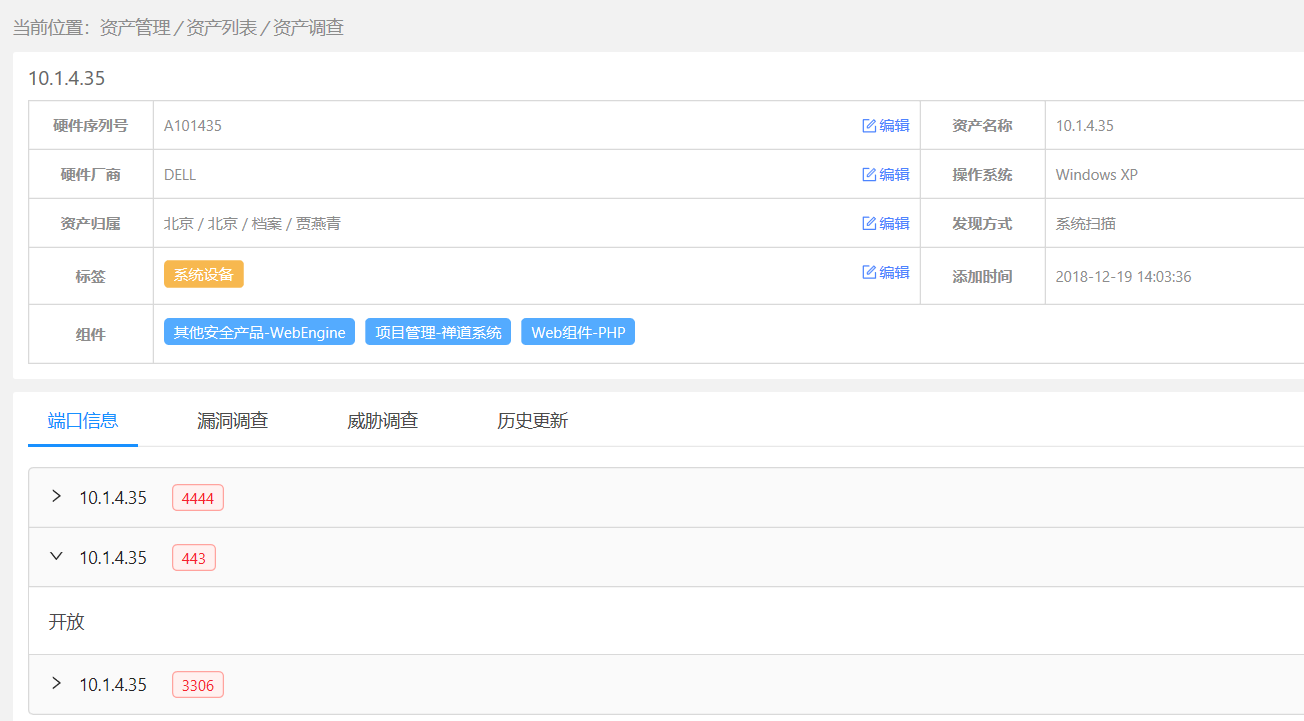Image resolution: width=1304 pixels, height=721 pixels.
Task: Switch to the 漏洞调查 tab
Action: (x=232, y=421)
